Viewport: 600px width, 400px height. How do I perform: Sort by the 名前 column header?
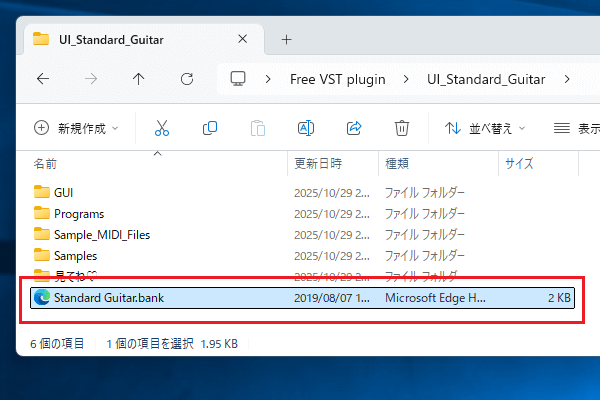pyautogui.click(x=46, y=162)
